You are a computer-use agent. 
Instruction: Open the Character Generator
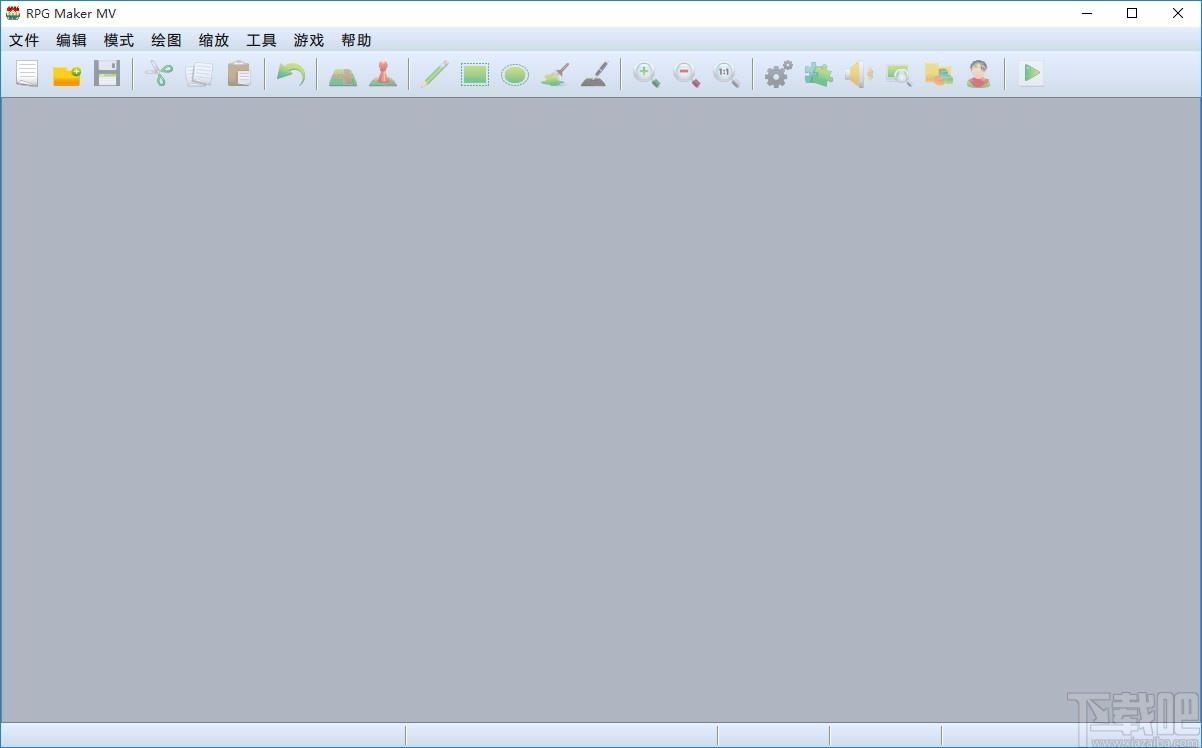tap(978, 73)
